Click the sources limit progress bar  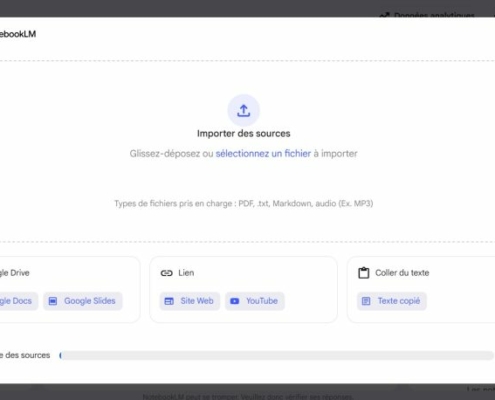(277, 355)
